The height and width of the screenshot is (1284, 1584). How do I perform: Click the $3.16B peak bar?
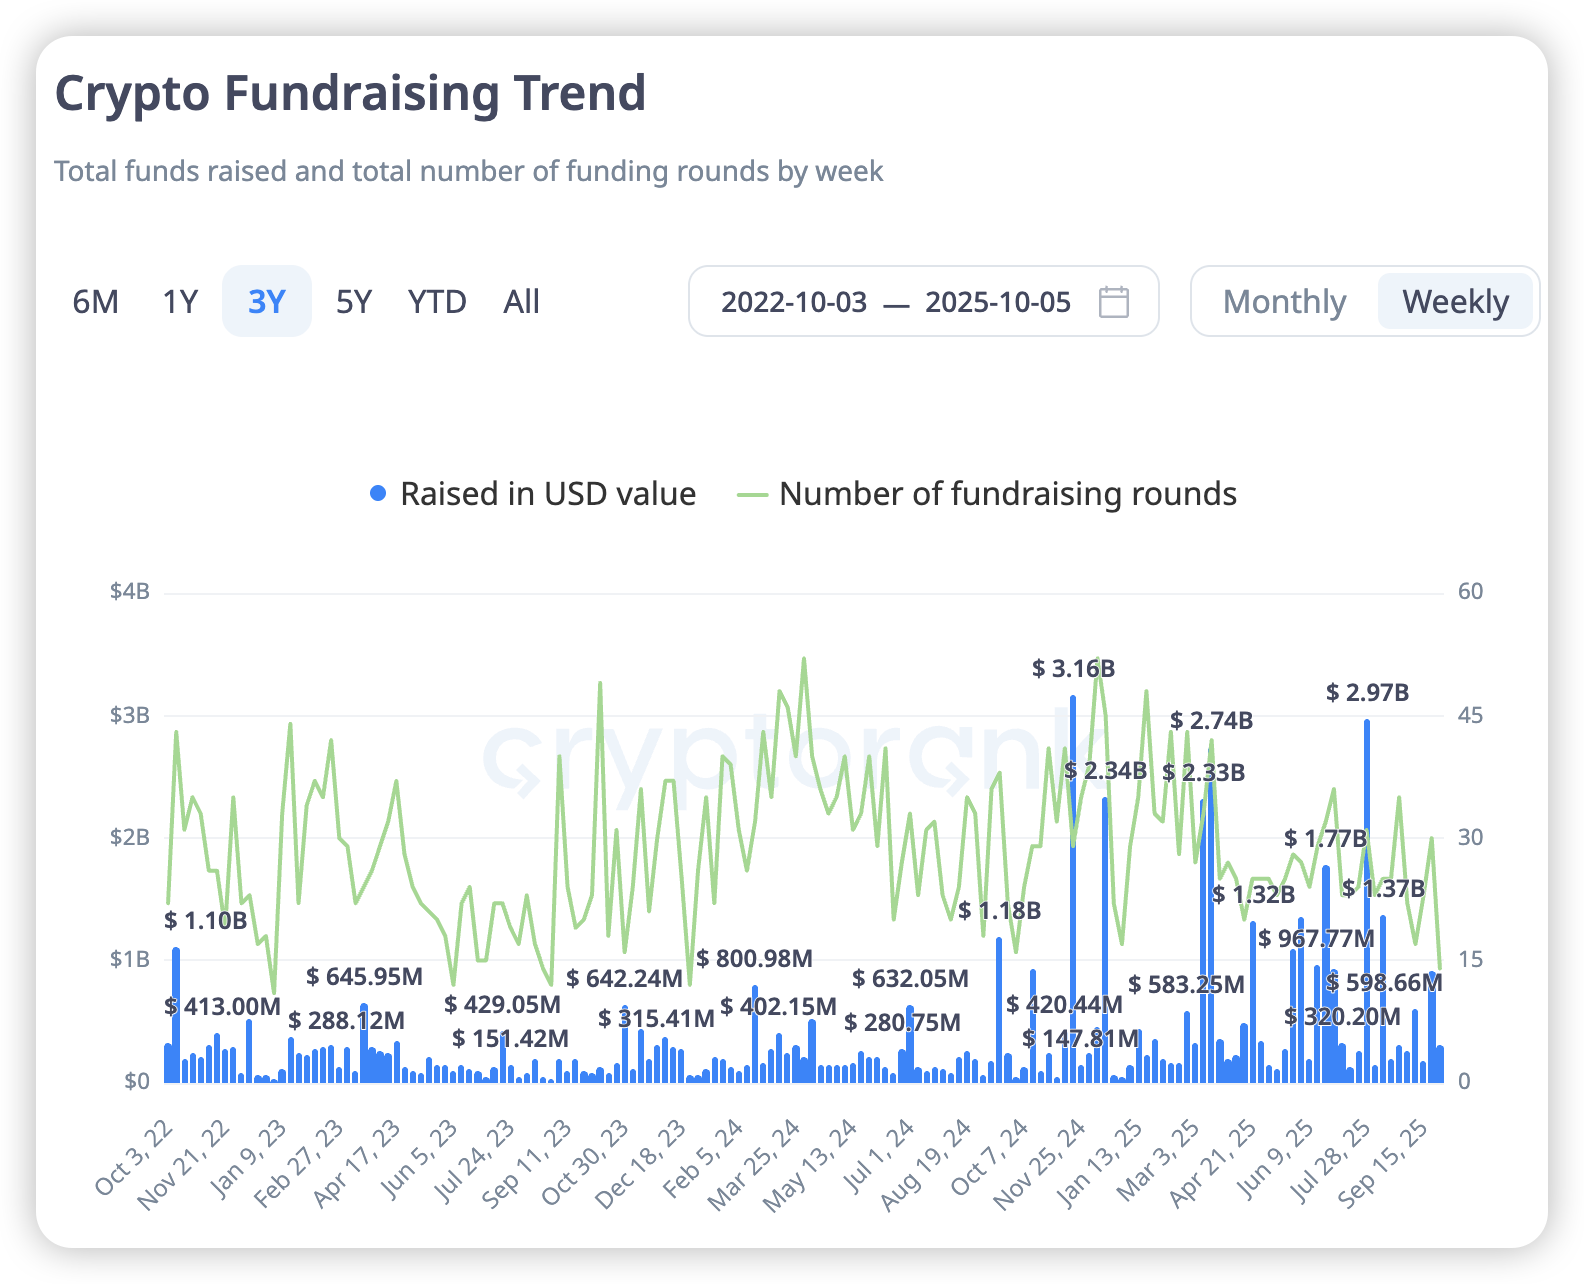pyautogui.click(x=1073, y=890)
